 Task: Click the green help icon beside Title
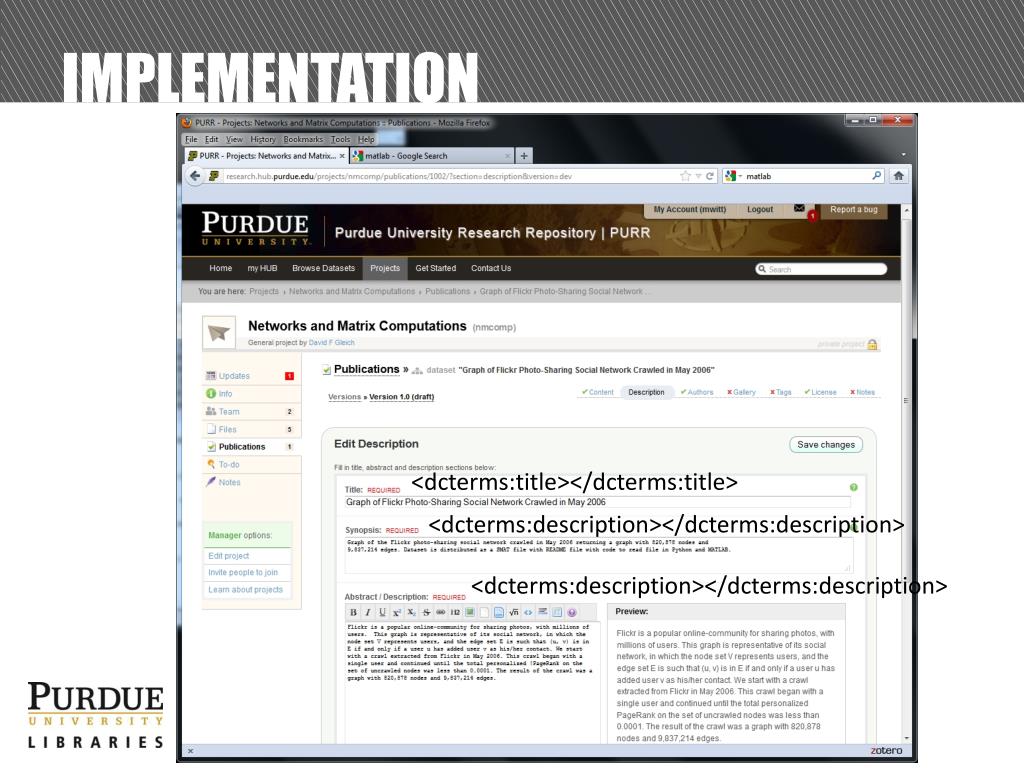854,487
